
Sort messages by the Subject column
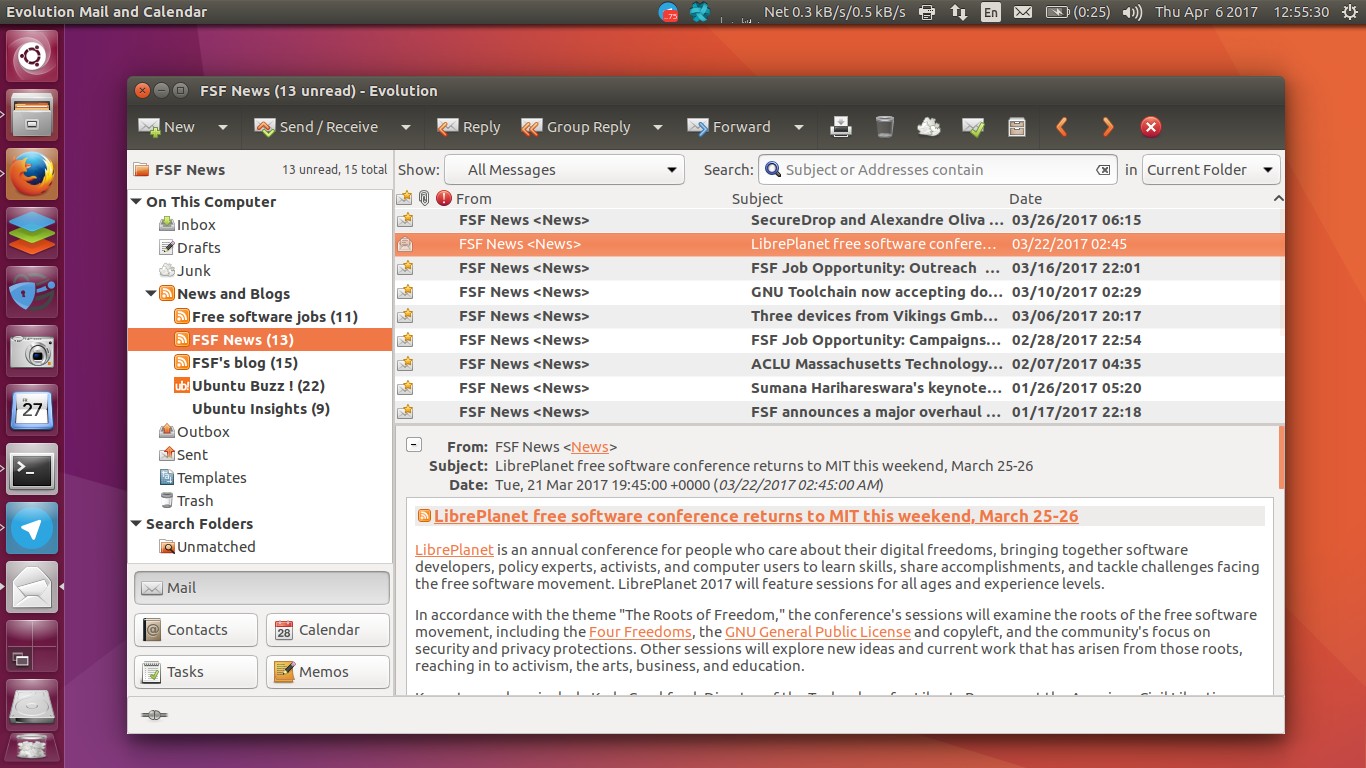(757, 199)
